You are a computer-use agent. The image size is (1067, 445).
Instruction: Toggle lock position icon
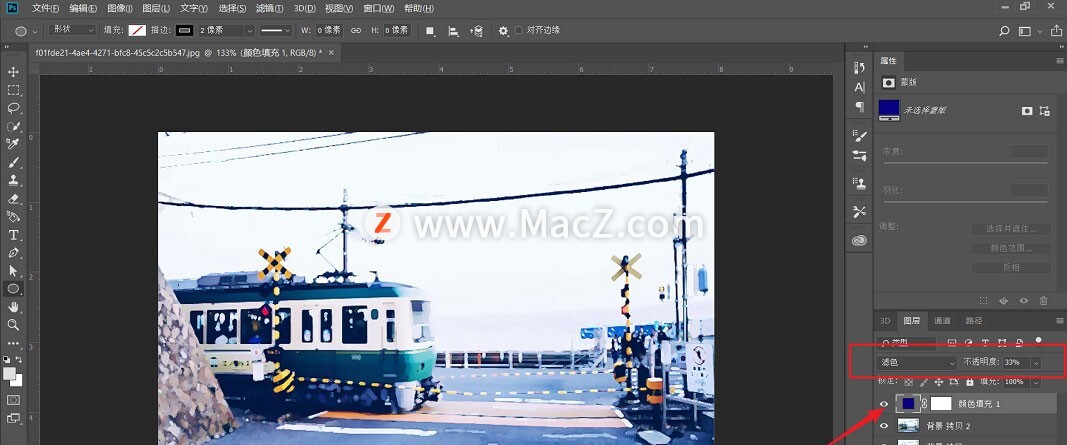(x=938, y=382)
